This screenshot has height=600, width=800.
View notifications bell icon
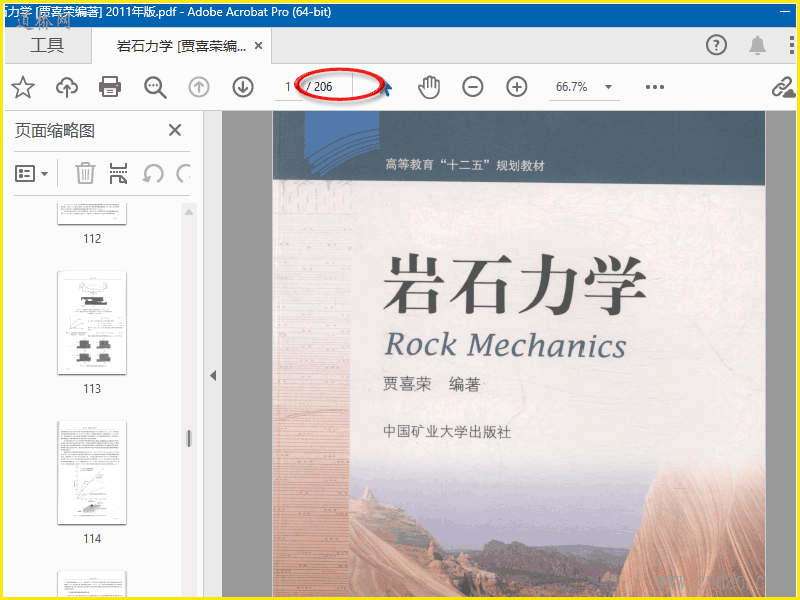tap(757, 45)
